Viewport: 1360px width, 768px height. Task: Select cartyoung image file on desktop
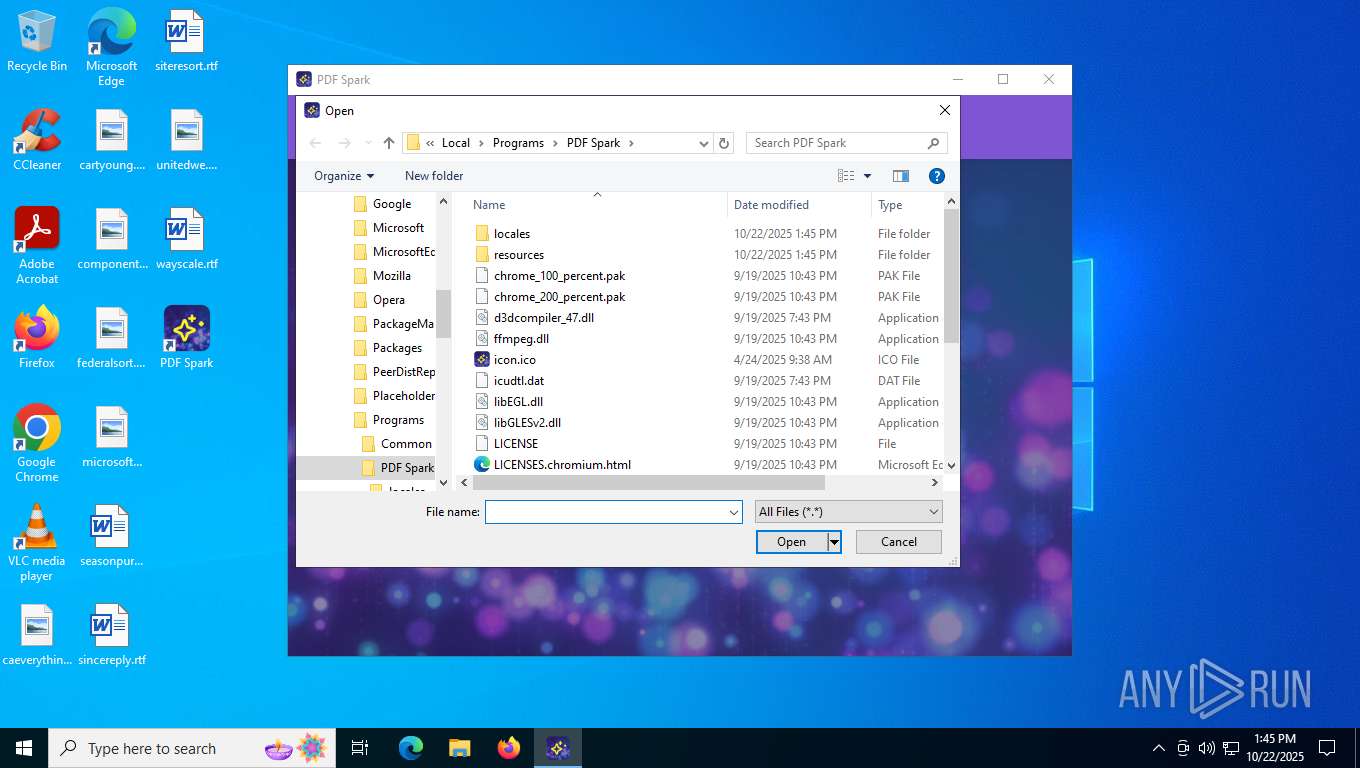click(x=111, y=140)
